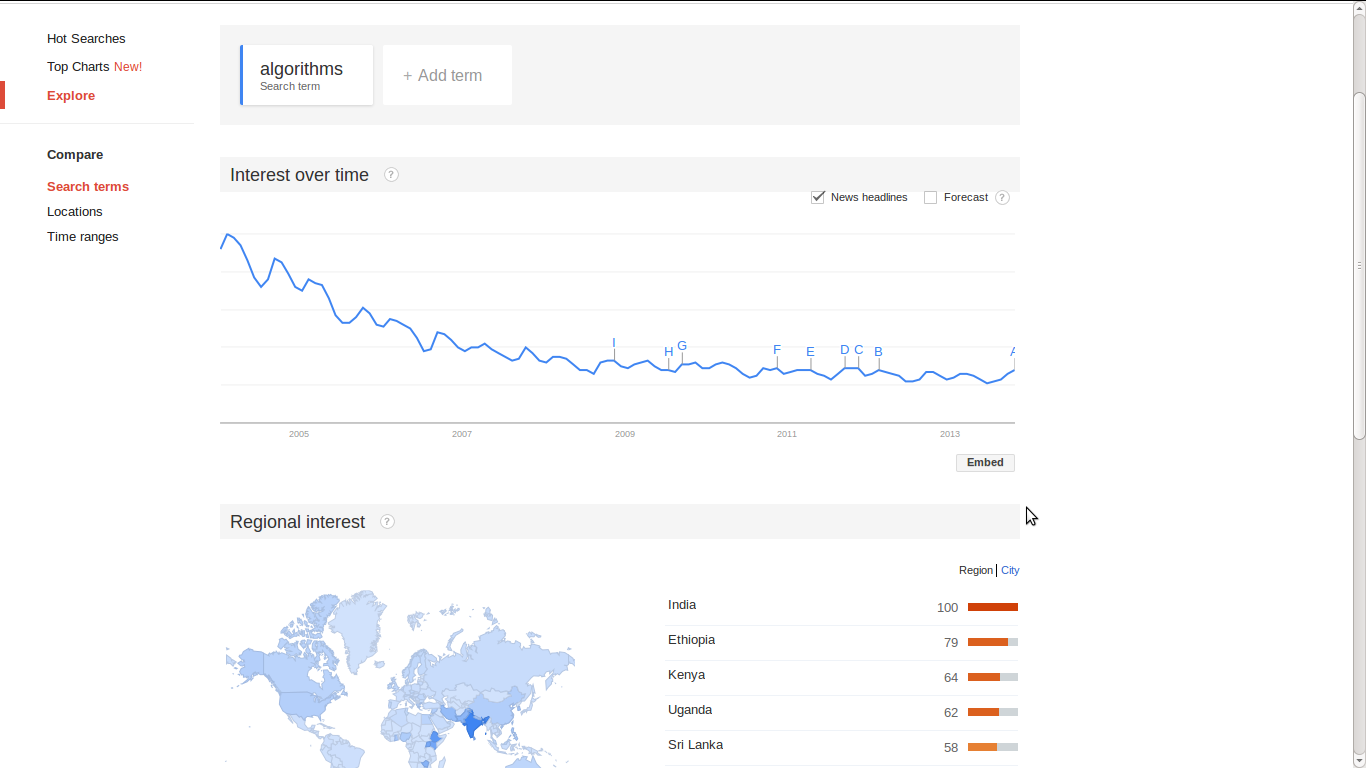The width and height of the screenshot is (1366, 768).
Task: Open the Hot Searches page
Action: coord(86,39)
